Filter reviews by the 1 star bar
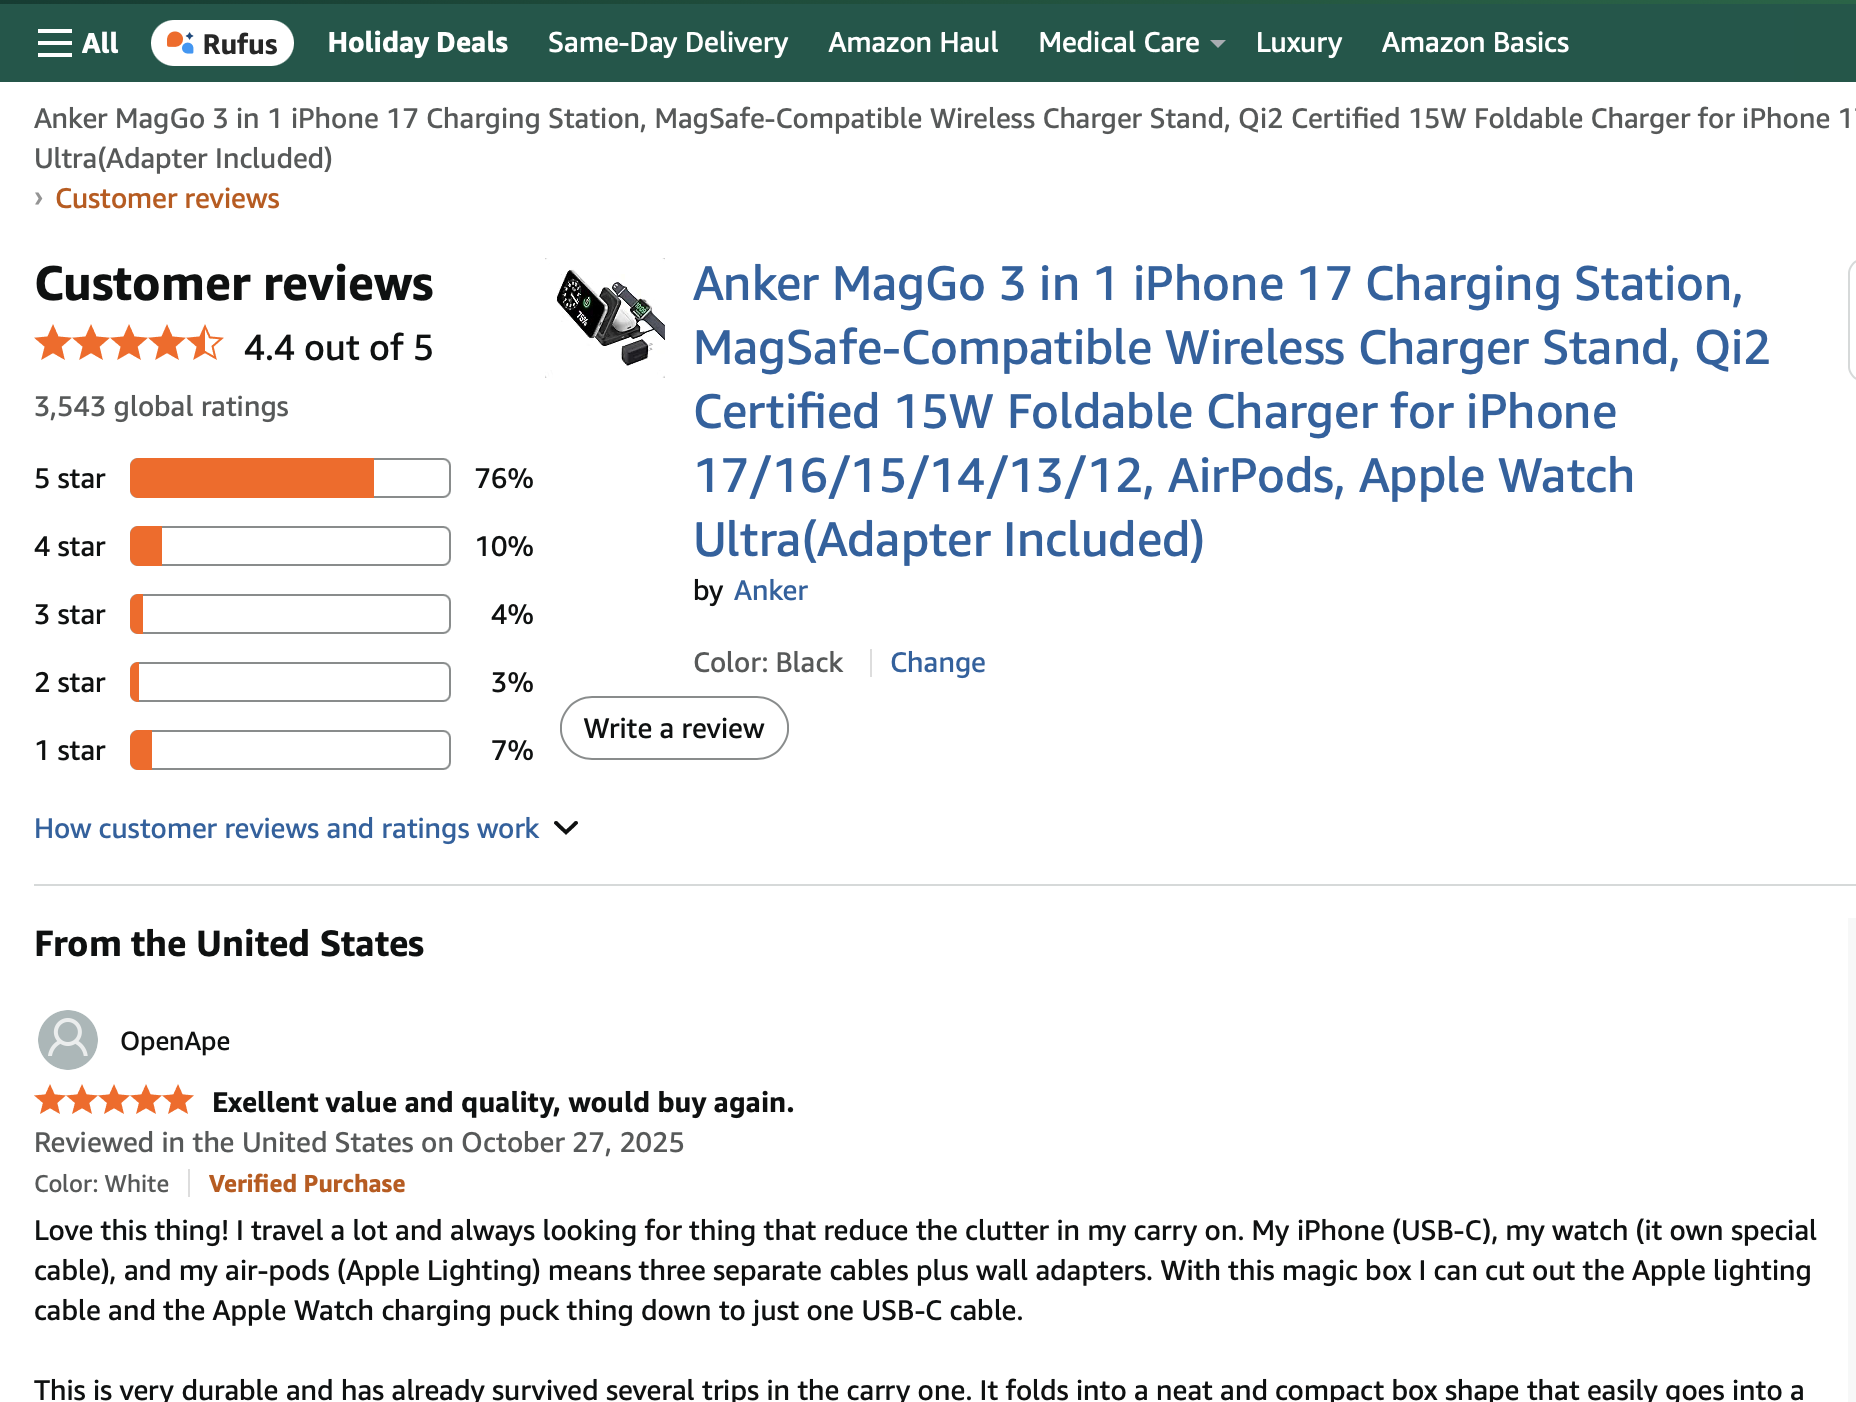 [290, 751]
